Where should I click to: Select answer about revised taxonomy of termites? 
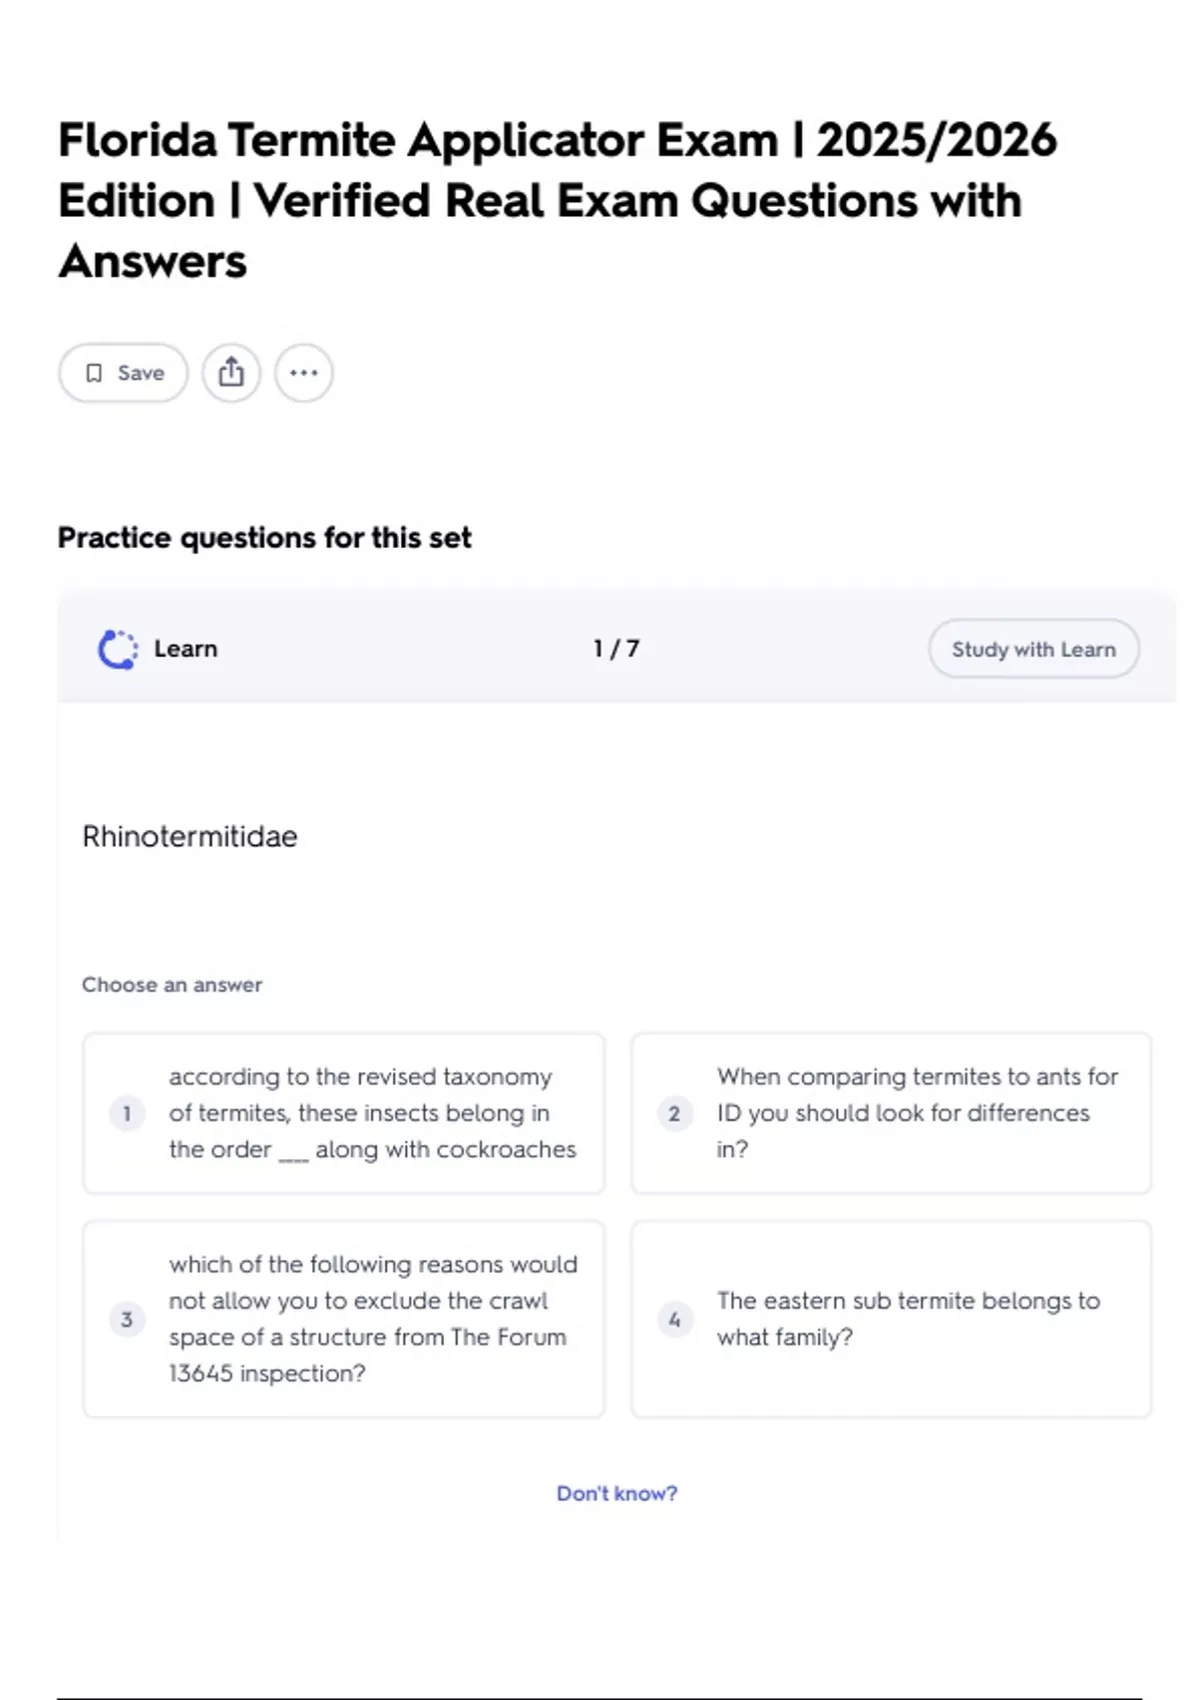point(372,1113)
